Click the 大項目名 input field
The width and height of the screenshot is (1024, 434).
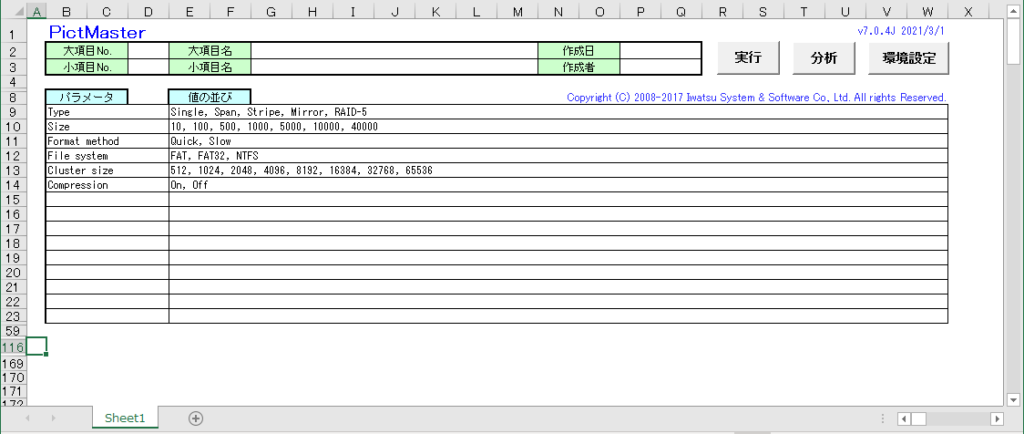393,51
